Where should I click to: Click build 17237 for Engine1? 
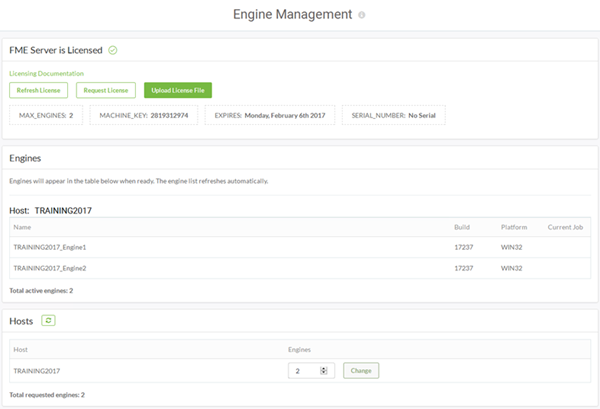(464, 247)
